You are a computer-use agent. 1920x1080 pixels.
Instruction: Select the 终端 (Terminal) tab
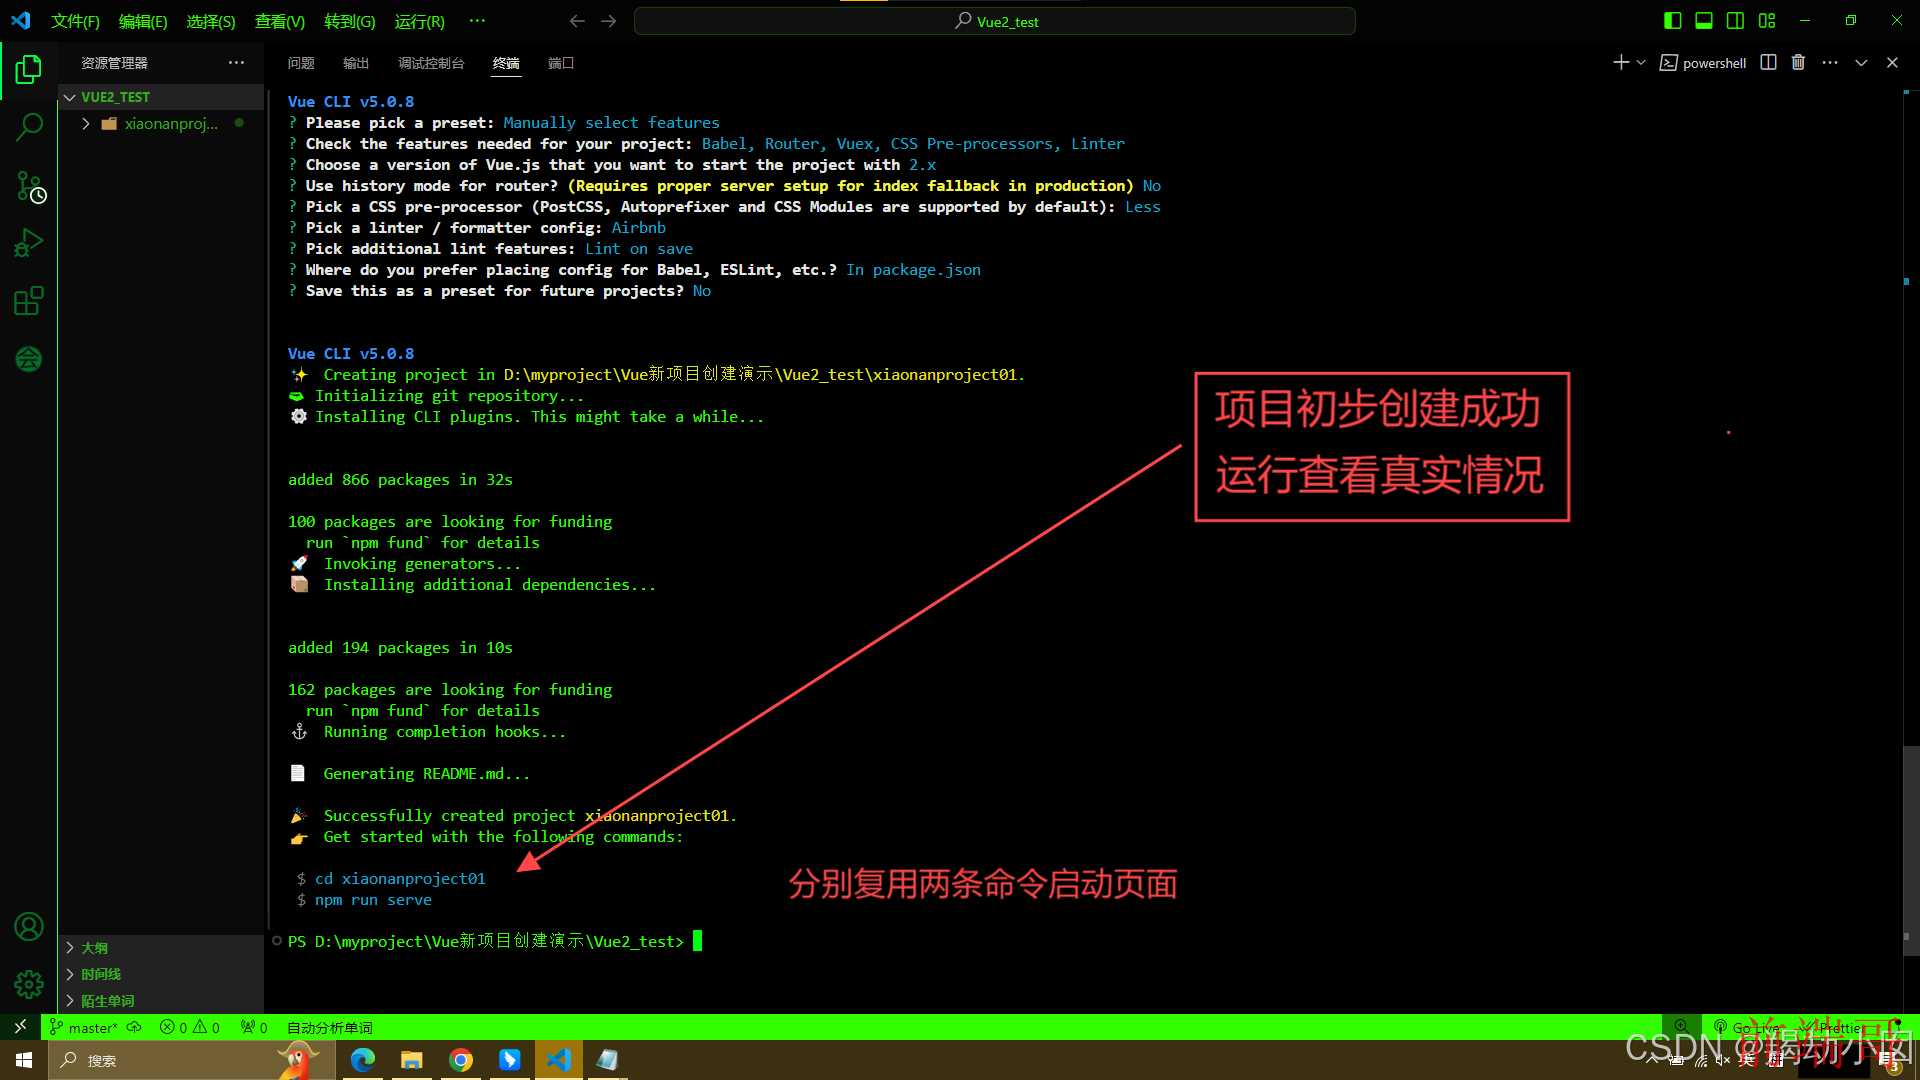point(506,63)
